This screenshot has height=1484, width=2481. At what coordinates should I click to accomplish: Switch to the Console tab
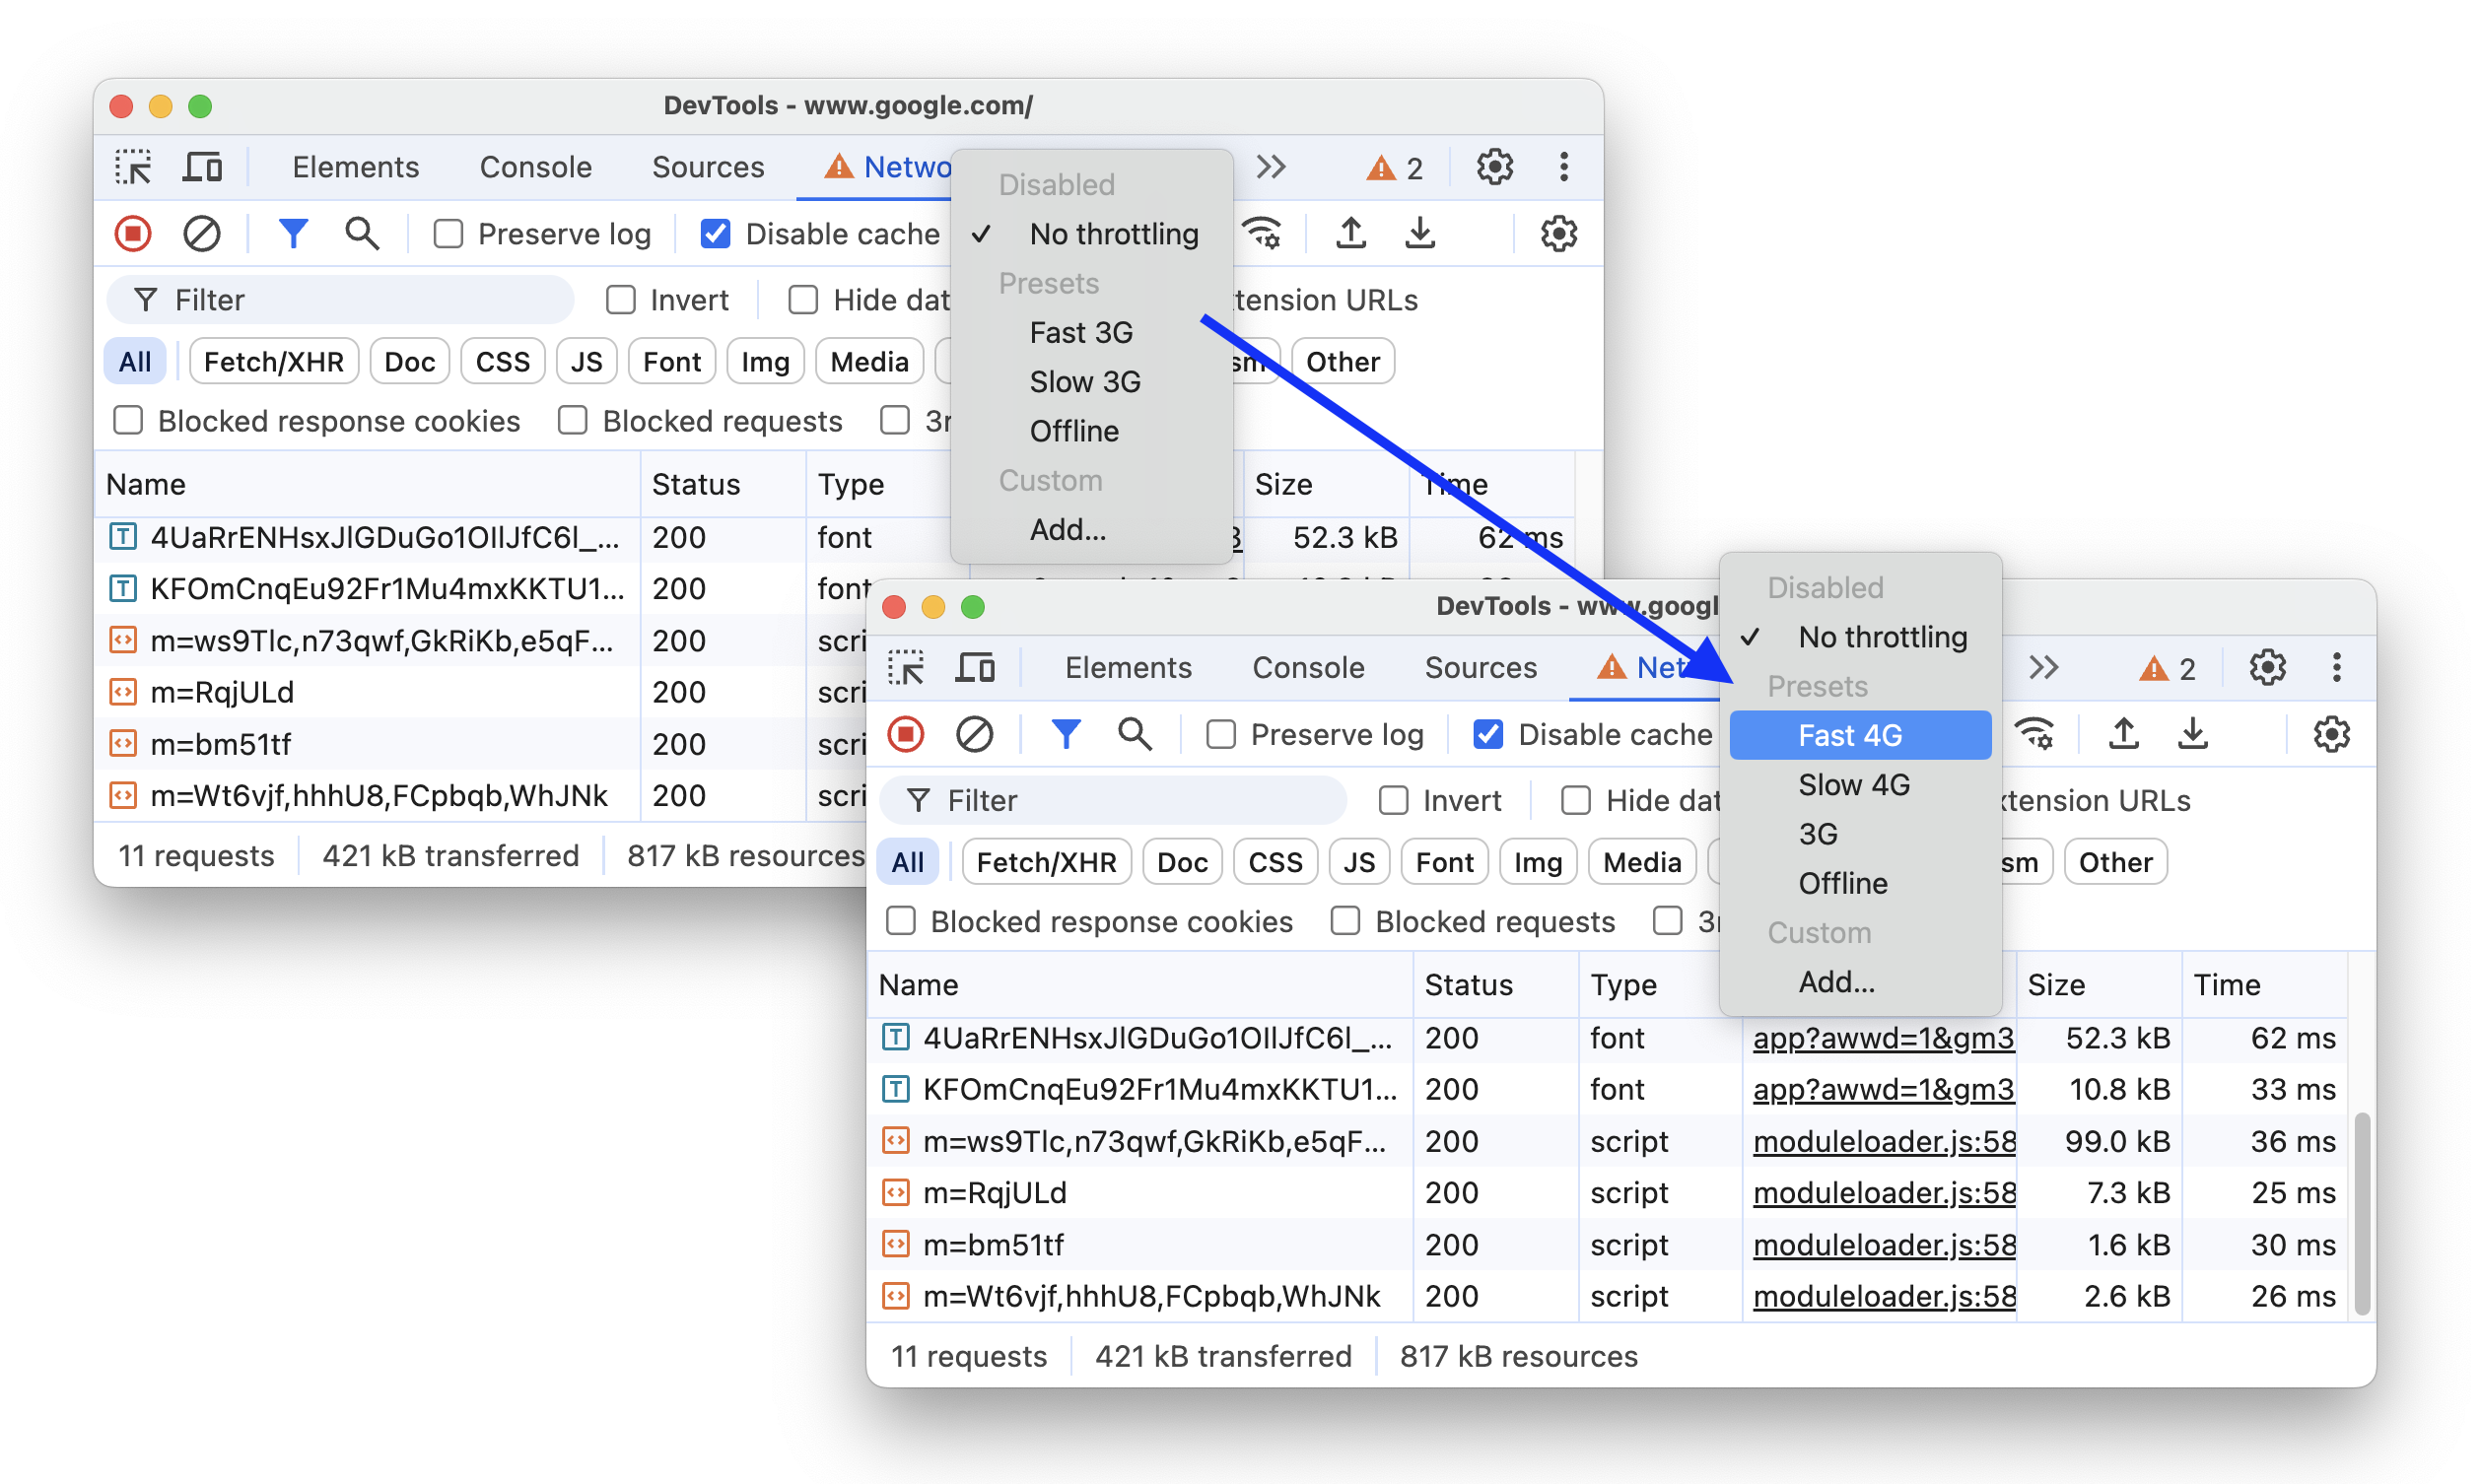coord(1309,668)
